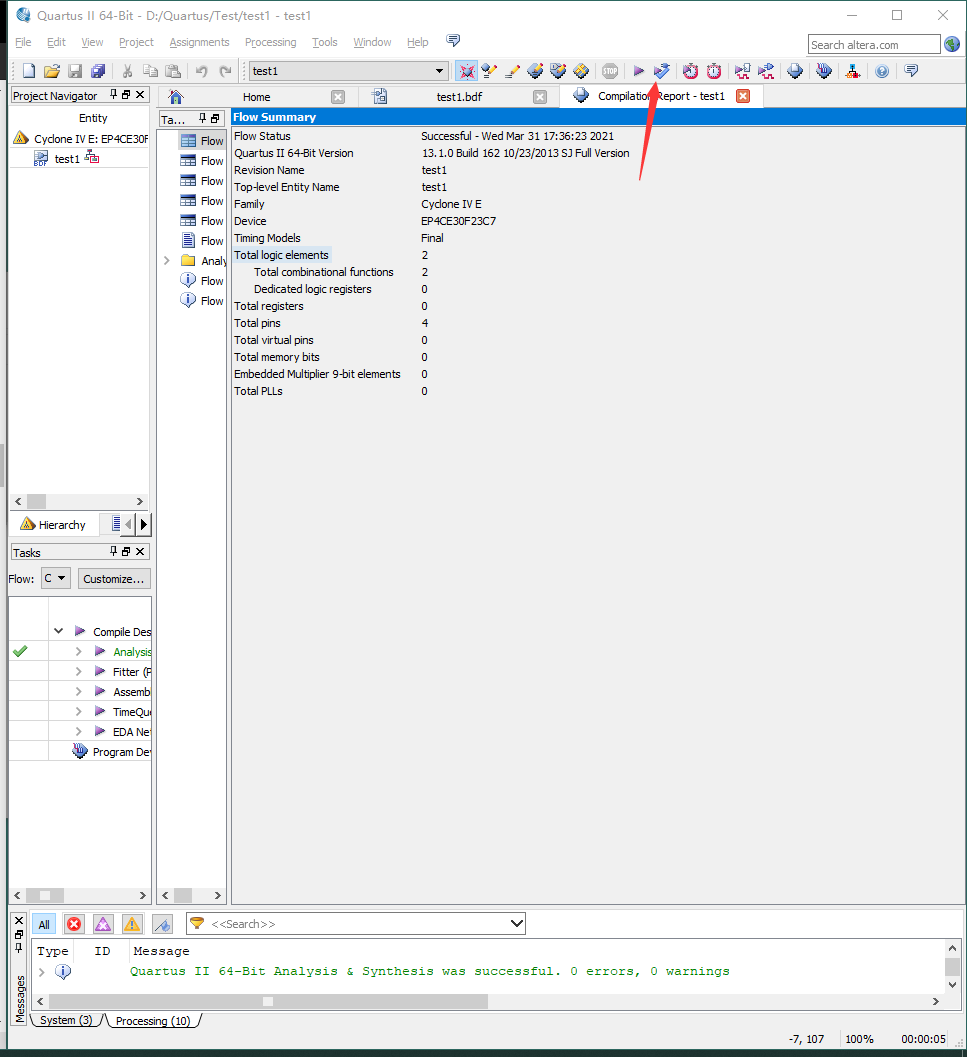Click the Redo arrow icon
The width and height of the screenshot is (967, 1057).
tap(225, 71)
